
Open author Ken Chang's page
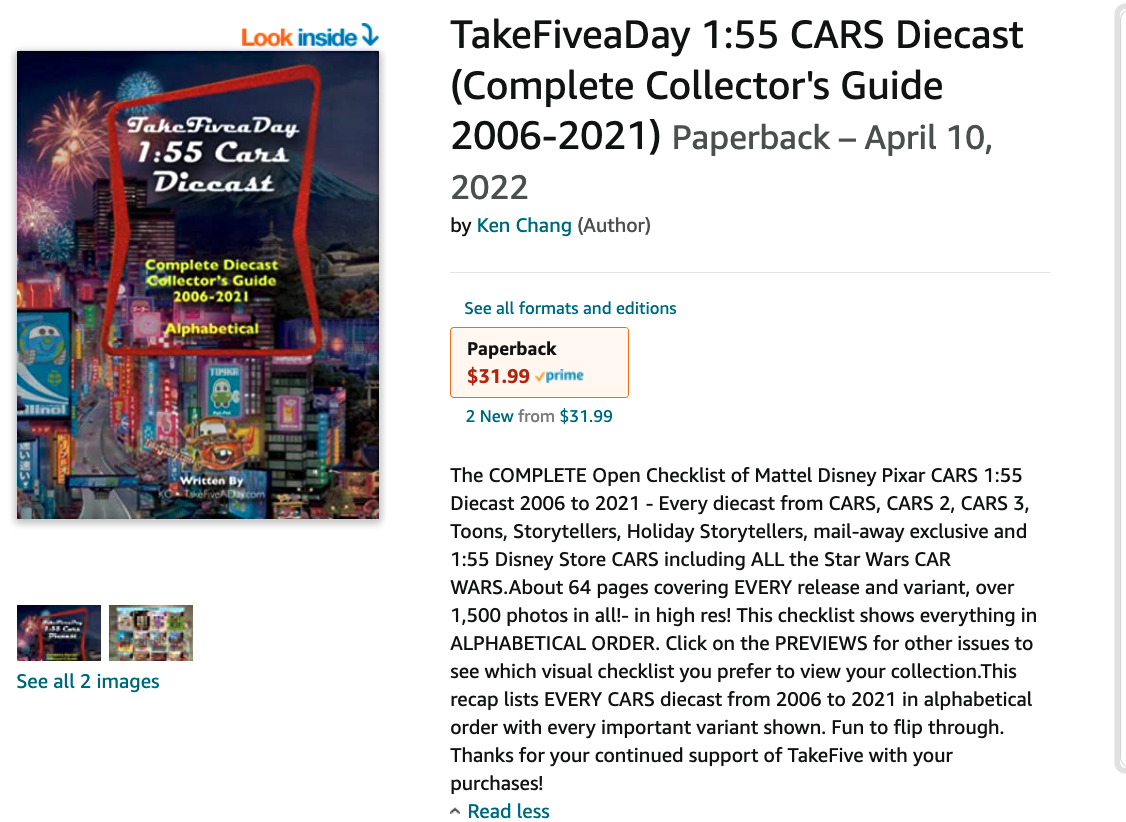[524, 225]
